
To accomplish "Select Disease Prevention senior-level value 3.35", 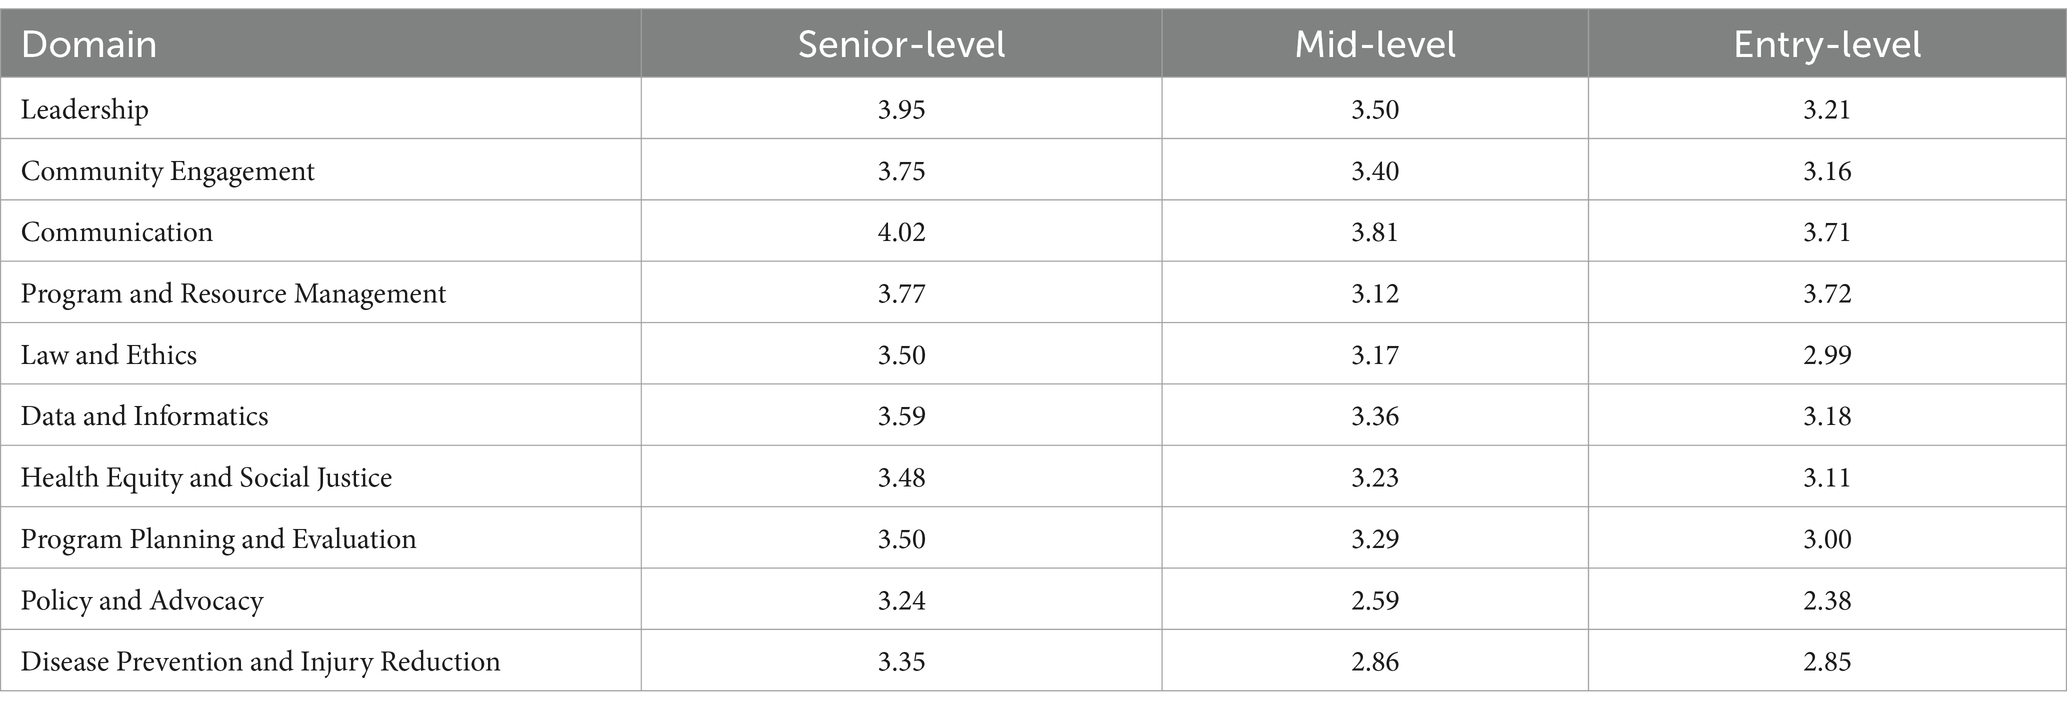I will pos(901,661).
